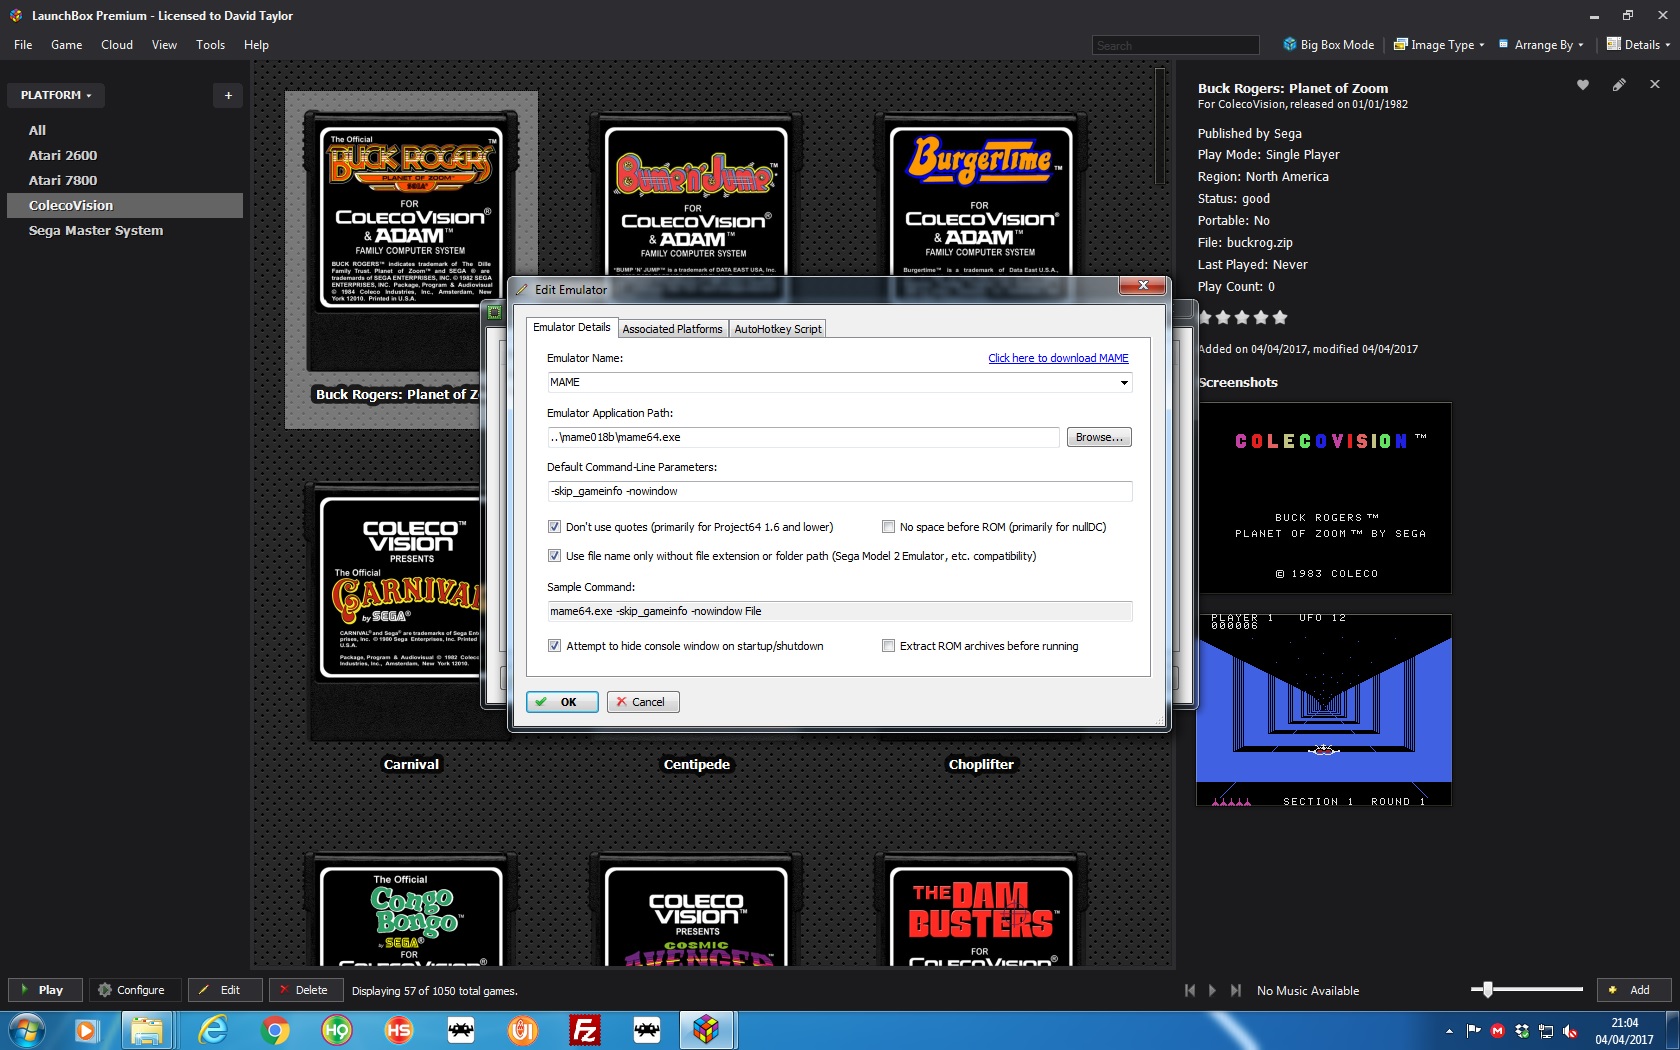Click the game list vertical scrollbar

coord(1159,126)
